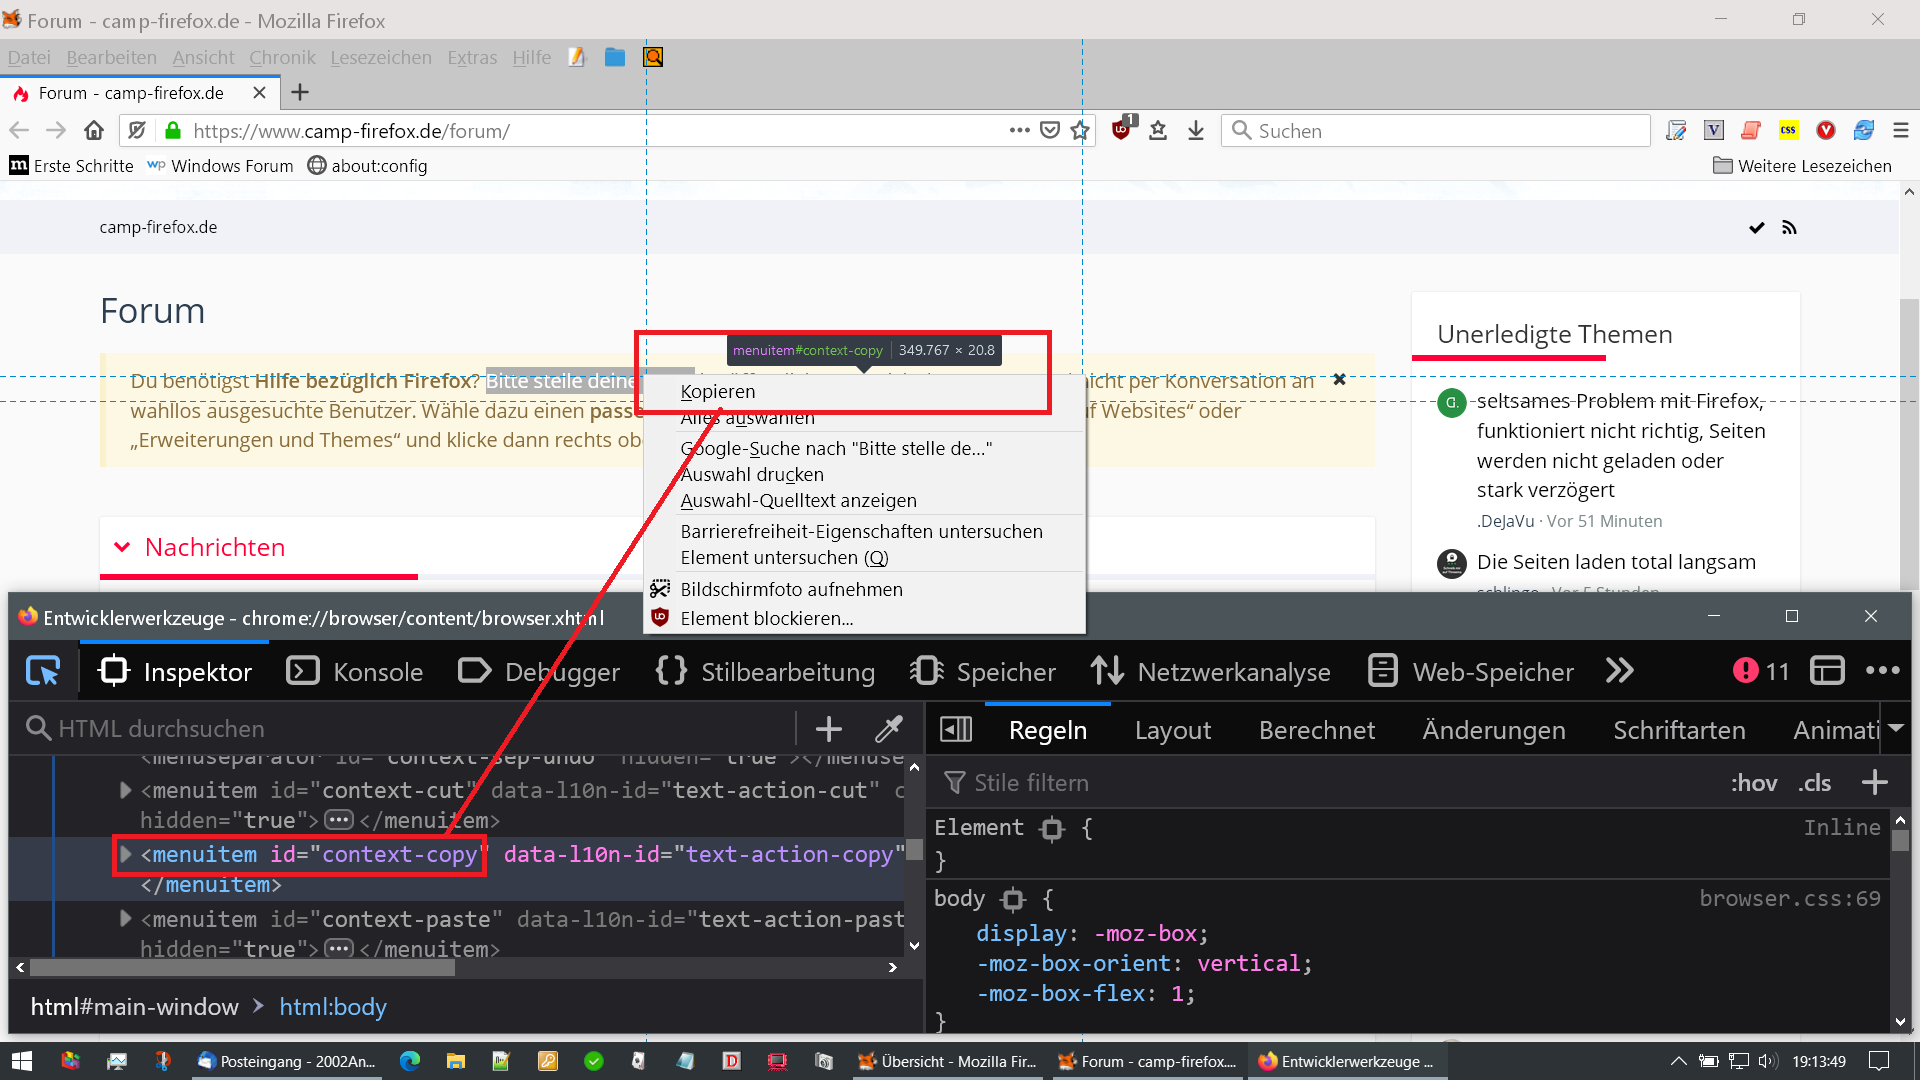Viewport: 1920px width, 1080px height.
Task: Open RSS feed icon on page
Action: point(1789,228)
